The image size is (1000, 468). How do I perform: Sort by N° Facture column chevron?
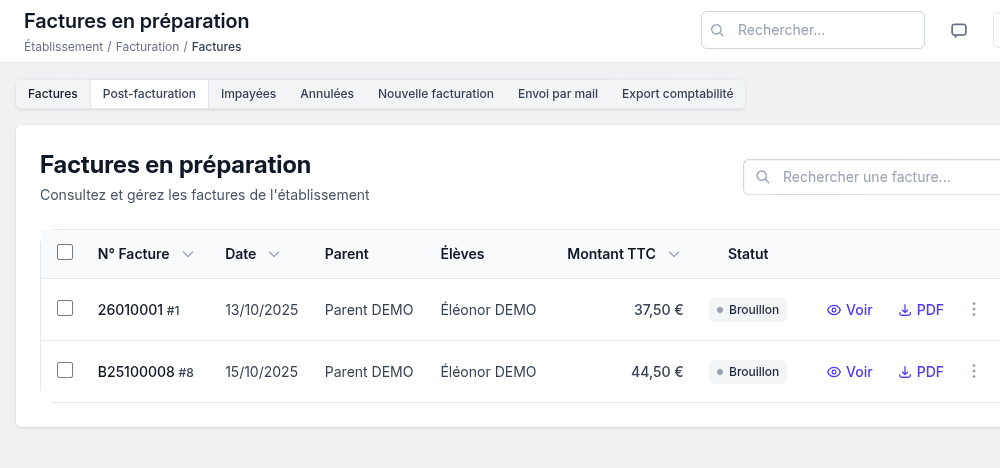187,254
